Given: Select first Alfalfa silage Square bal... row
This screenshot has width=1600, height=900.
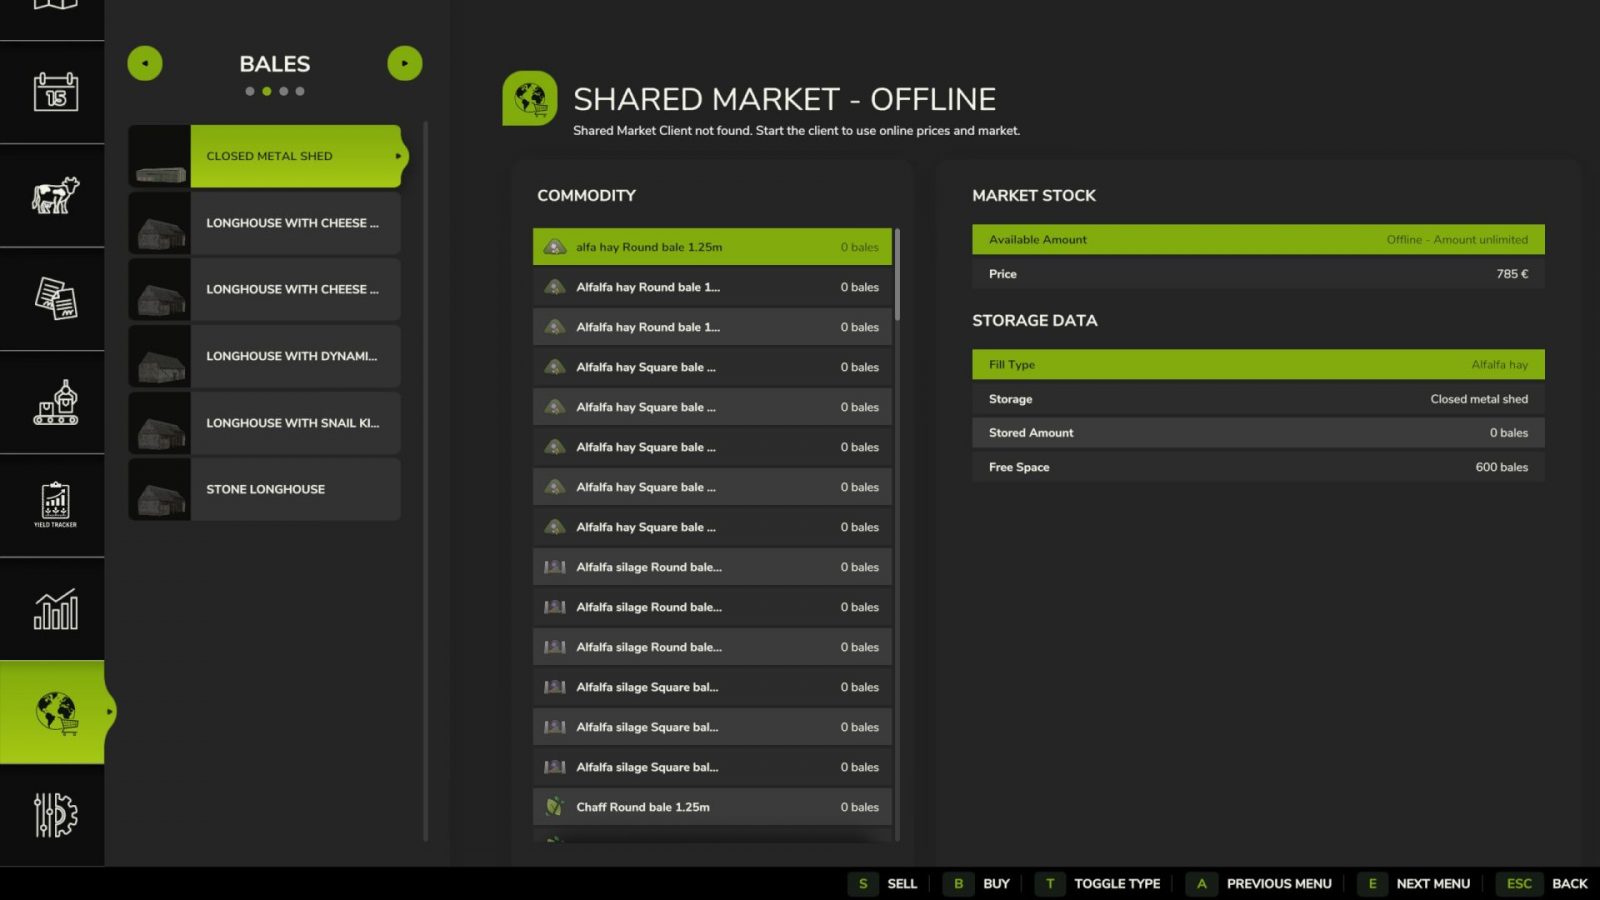Looking at the screenshot, I should click(712, 687).
